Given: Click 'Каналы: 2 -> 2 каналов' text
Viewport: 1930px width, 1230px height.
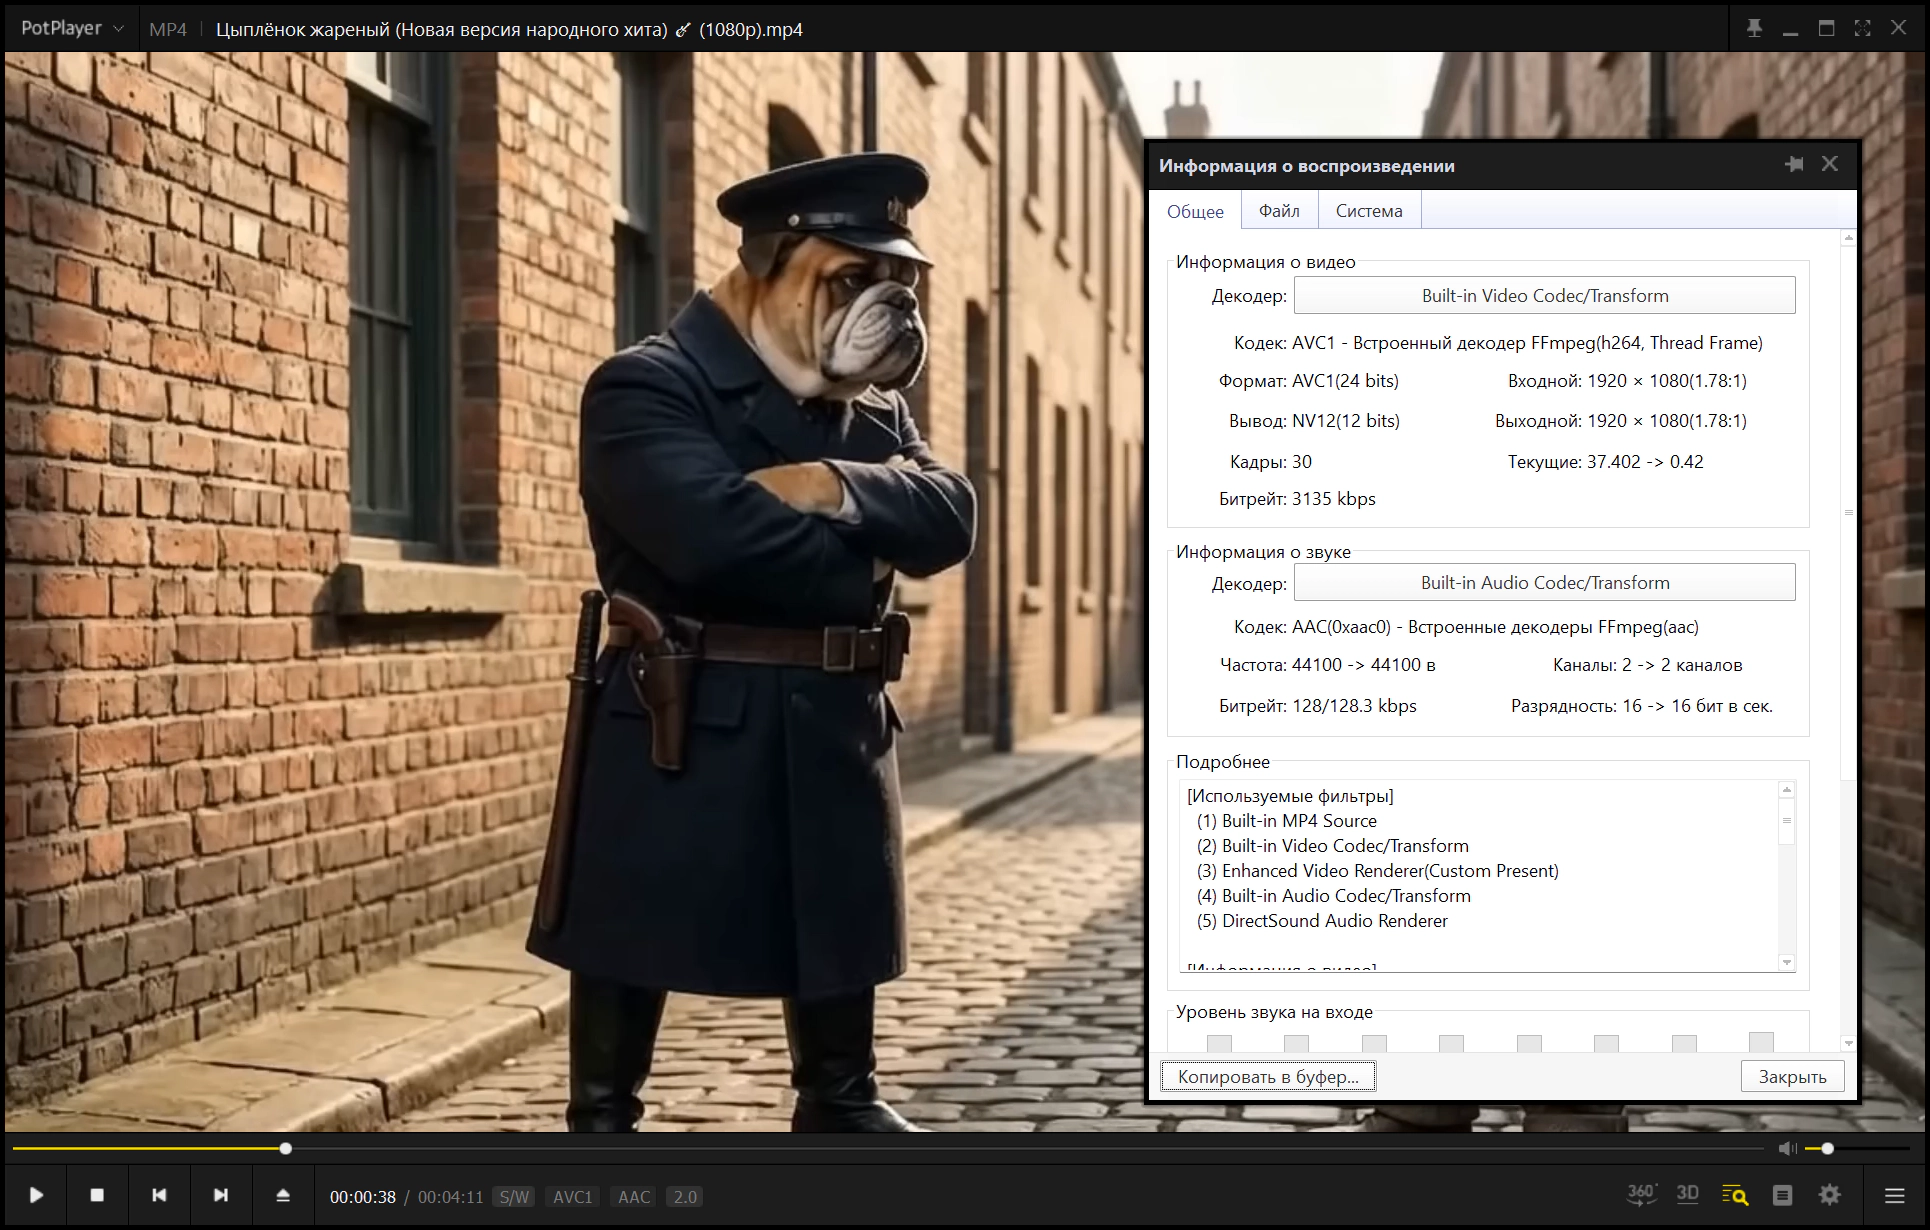Looking at the screenshot, I should coord(1647,665).
